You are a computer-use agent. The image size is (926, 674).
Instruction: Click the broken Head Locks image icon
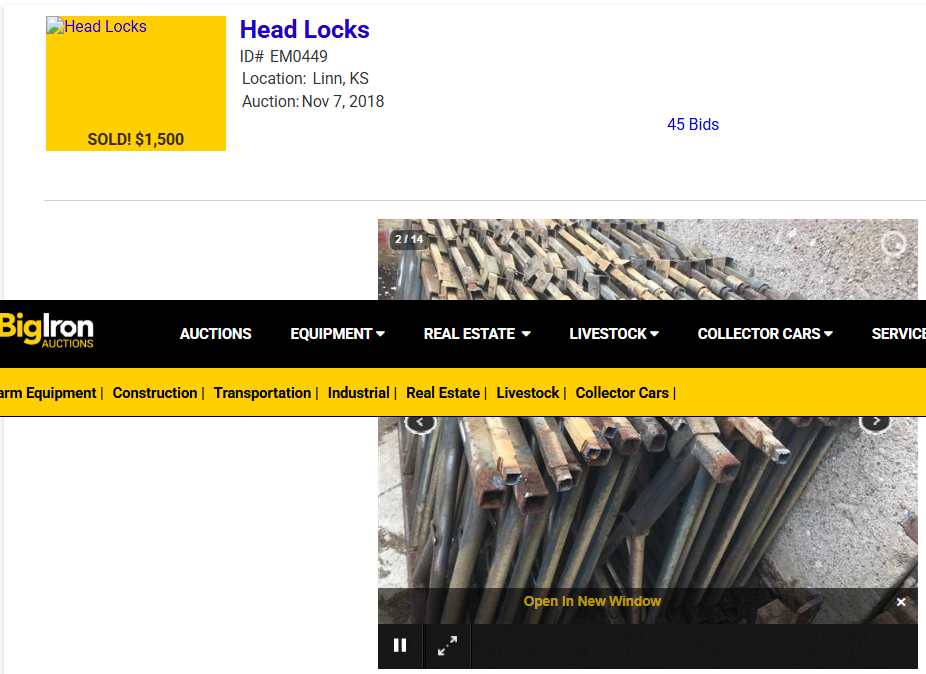point(55,25)
